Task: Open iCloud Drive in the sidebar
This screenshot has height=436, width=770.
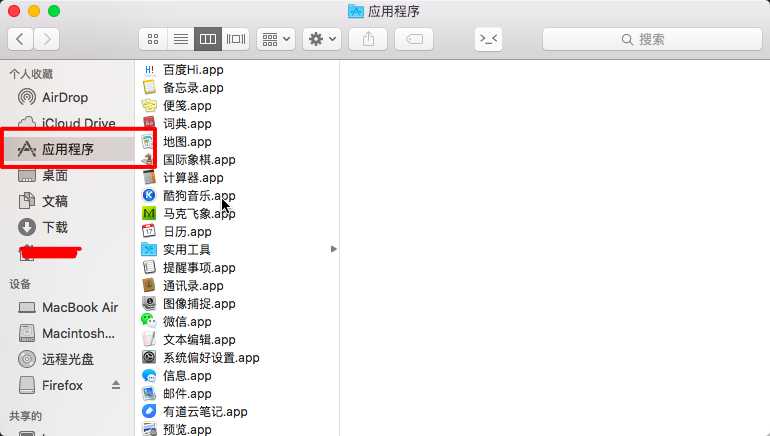Action: click(x=66, y=123)
